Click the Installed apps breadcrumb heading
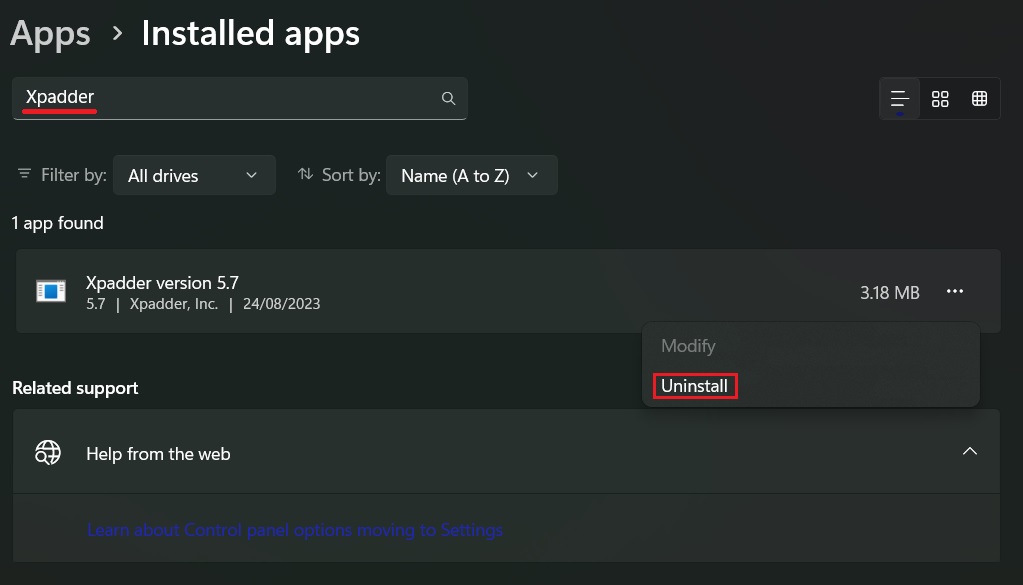 [x=250, y=32]
